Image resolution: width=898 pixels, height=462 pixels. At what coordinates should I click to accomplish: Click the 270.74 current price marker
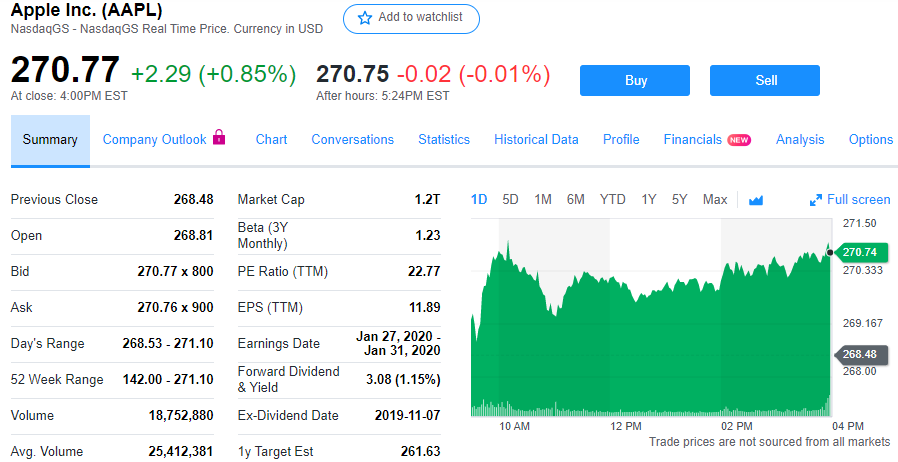860,252
